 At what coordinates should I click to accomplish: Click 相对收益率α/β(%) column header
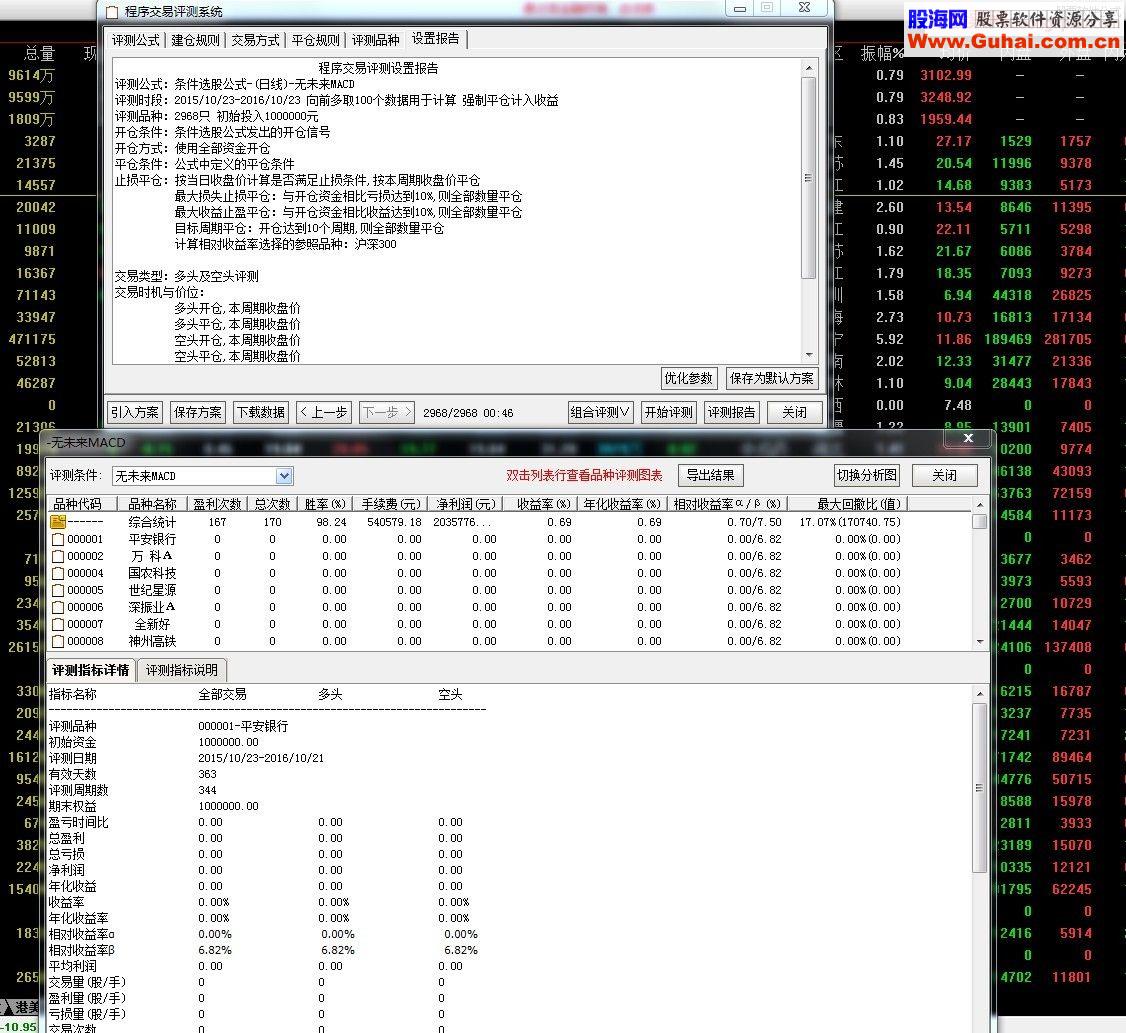(727, 504)
